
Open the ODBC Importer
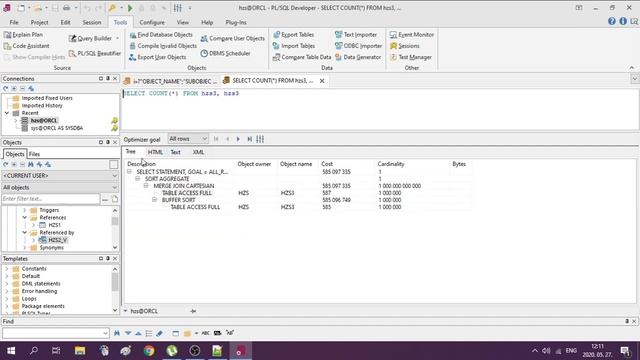(358, 46)
